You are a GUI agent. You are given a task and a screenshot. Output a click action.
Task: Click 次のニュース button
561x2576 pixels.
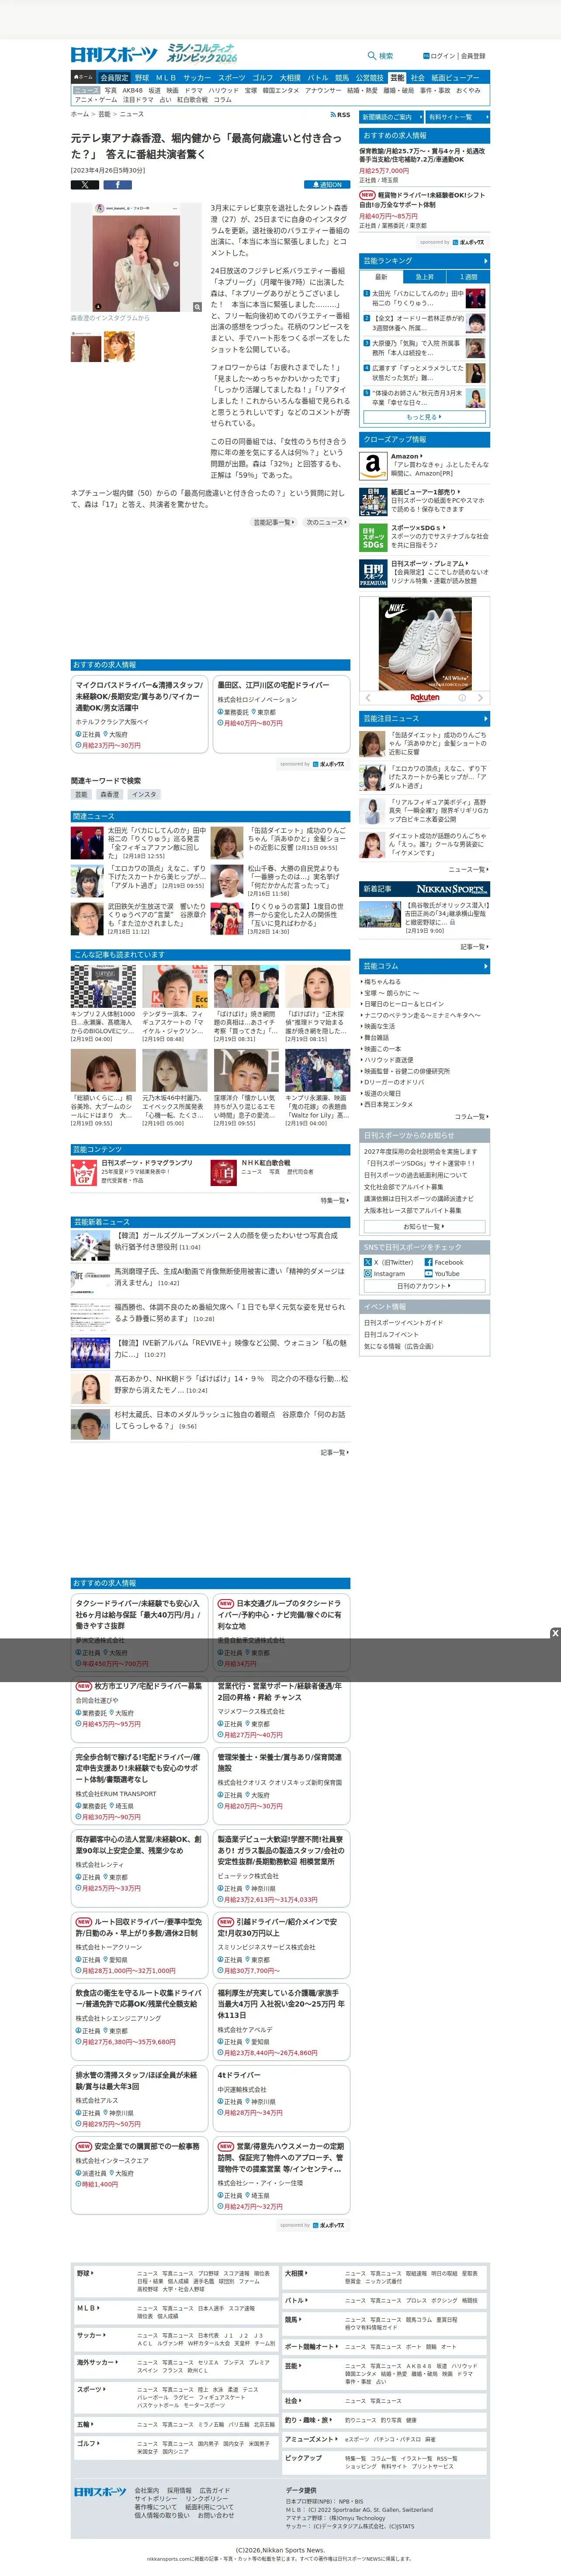[x=326, y=522]
